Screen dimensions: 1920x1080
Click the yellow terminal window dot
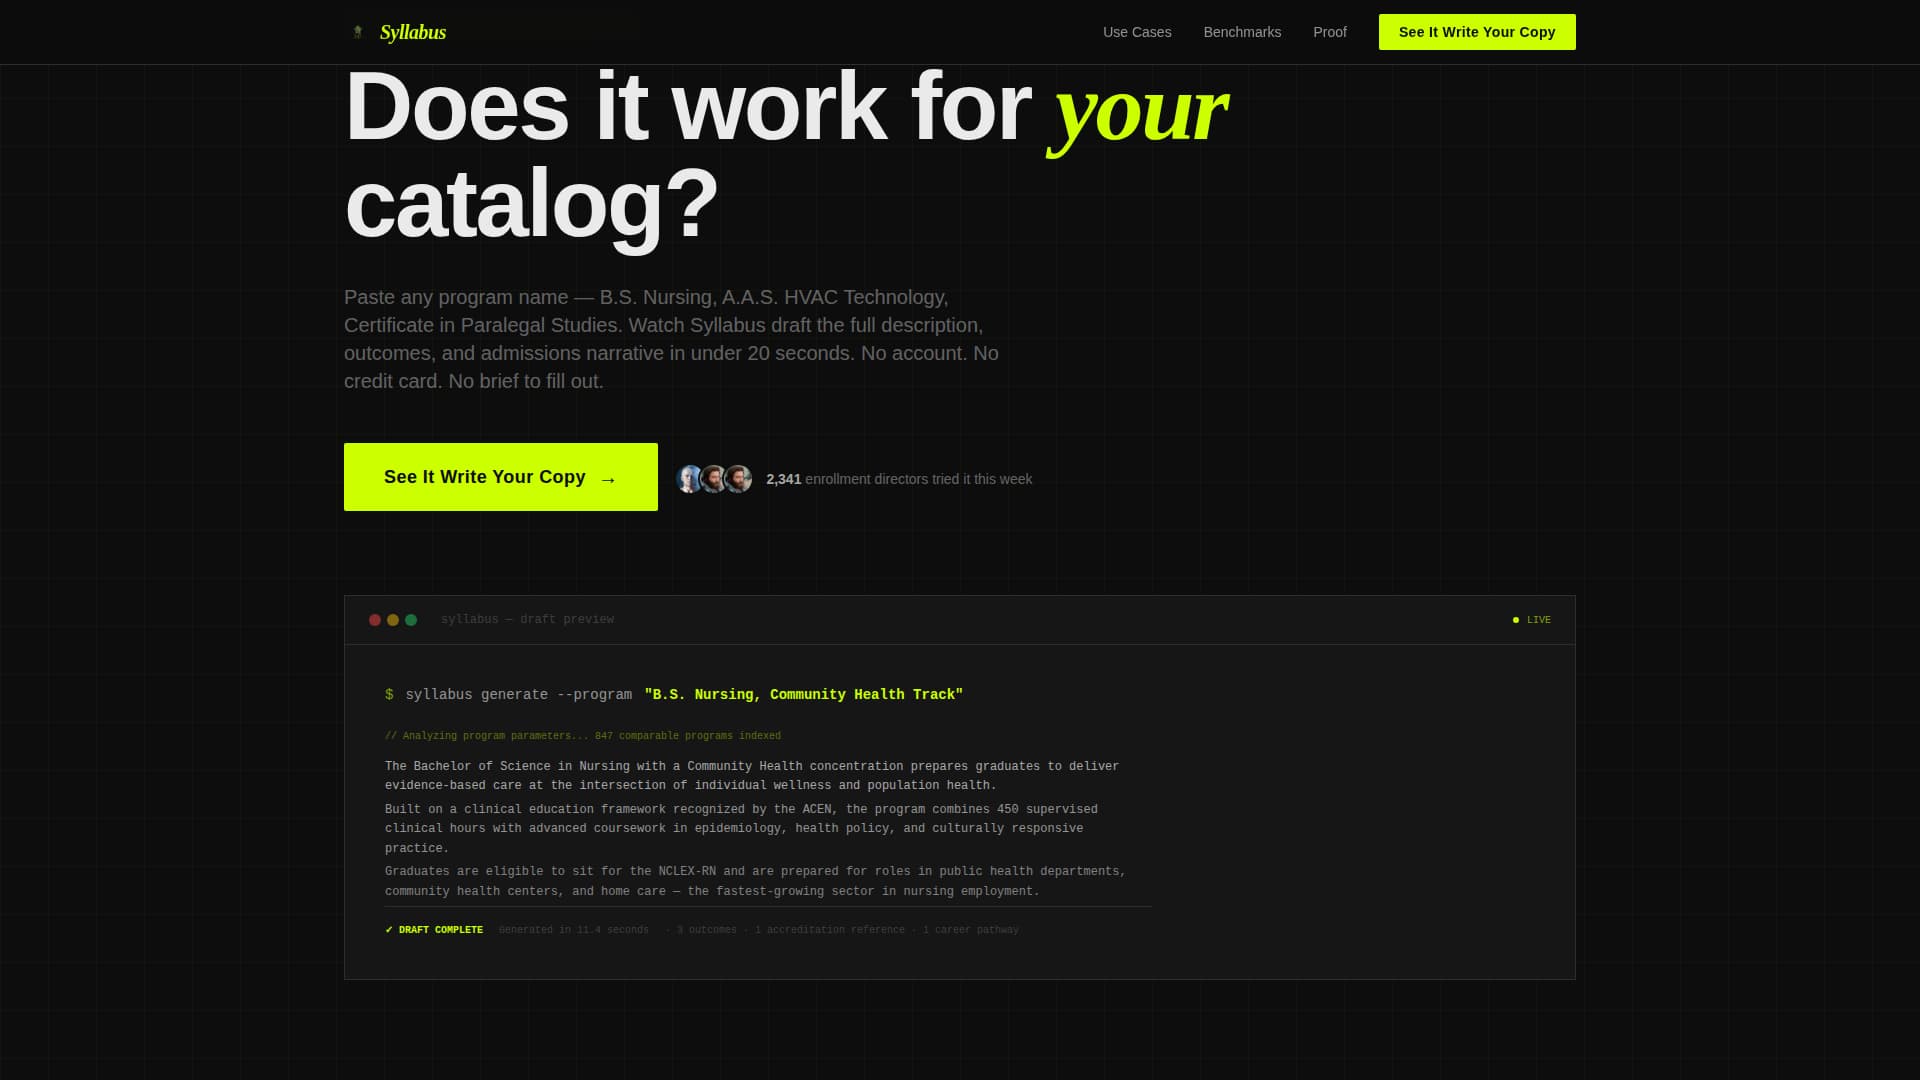pyautogui.click(x=393, y=620)
